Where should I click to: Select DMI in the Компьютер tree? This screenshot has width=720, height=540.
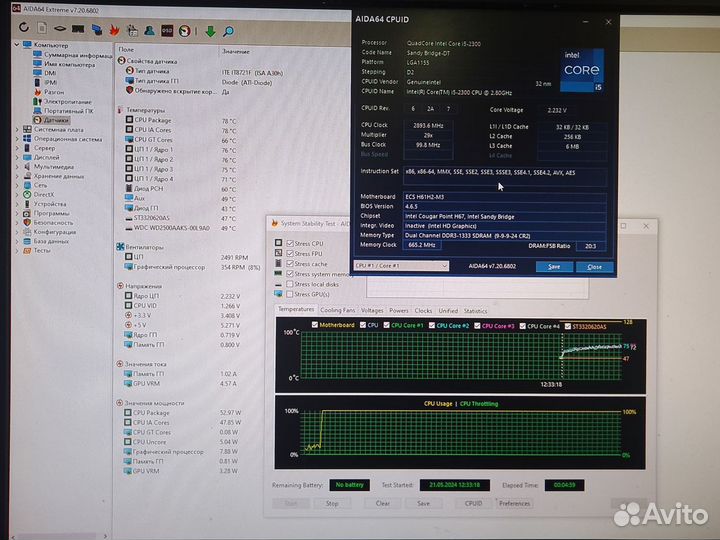click(45, 73)
